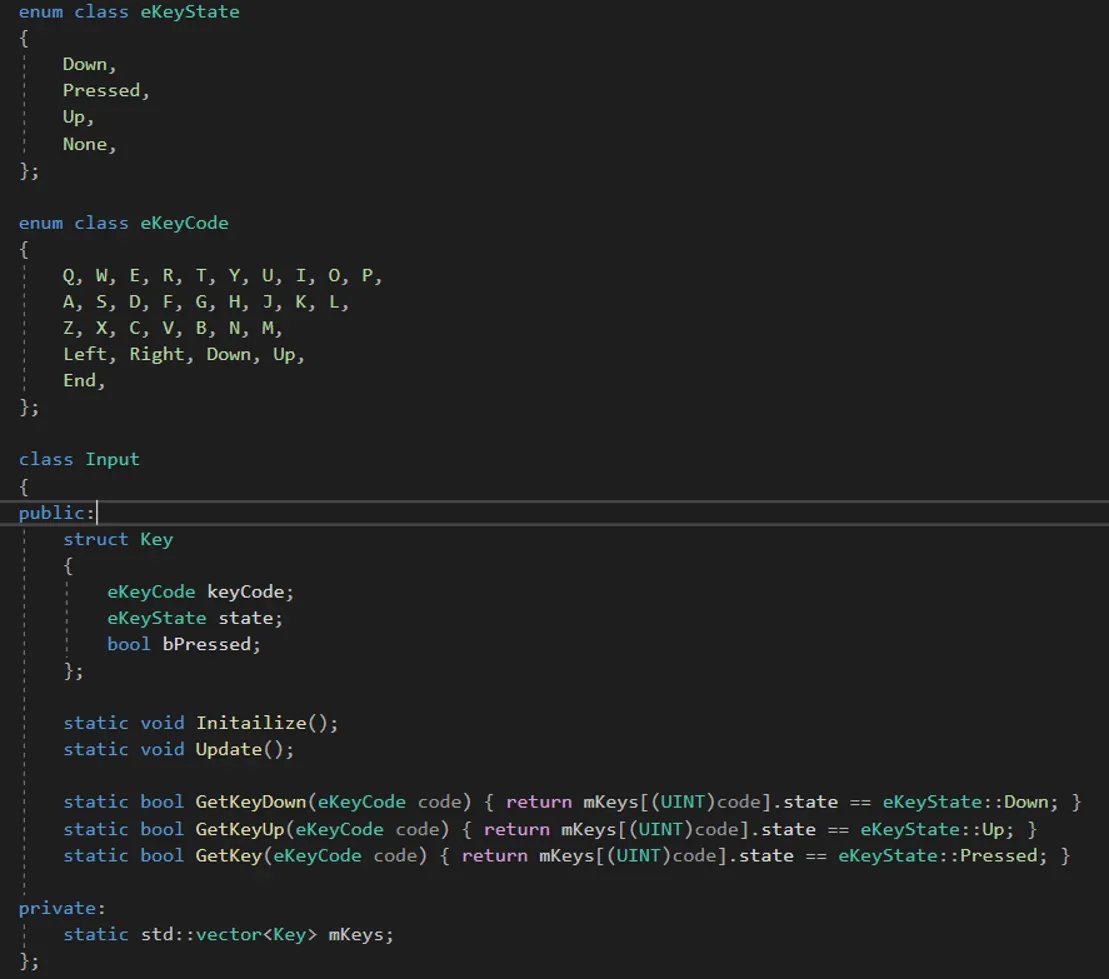Viewport: 1109px width, 979px height.
Task: Click "Right," in the eKeyCode enum
Action: tap(161, 354)
